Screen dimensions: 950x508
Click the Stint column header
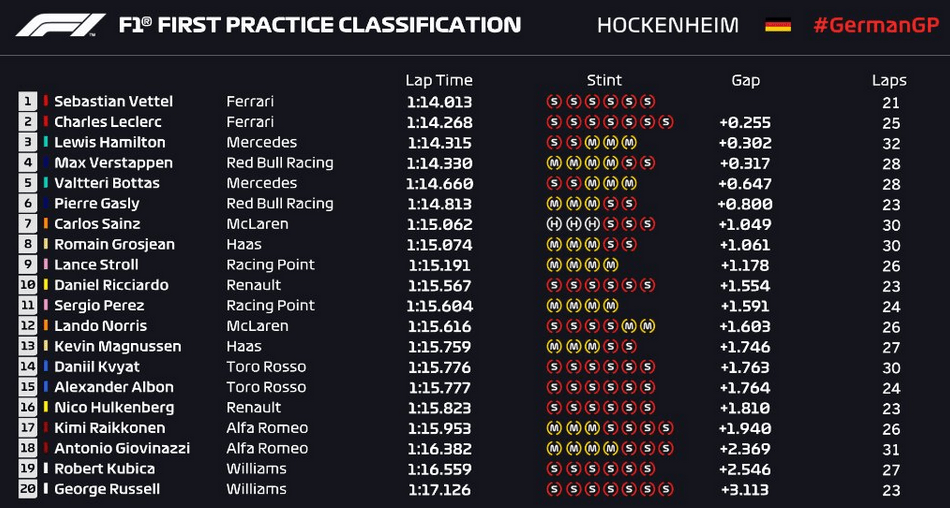[604, 80]
